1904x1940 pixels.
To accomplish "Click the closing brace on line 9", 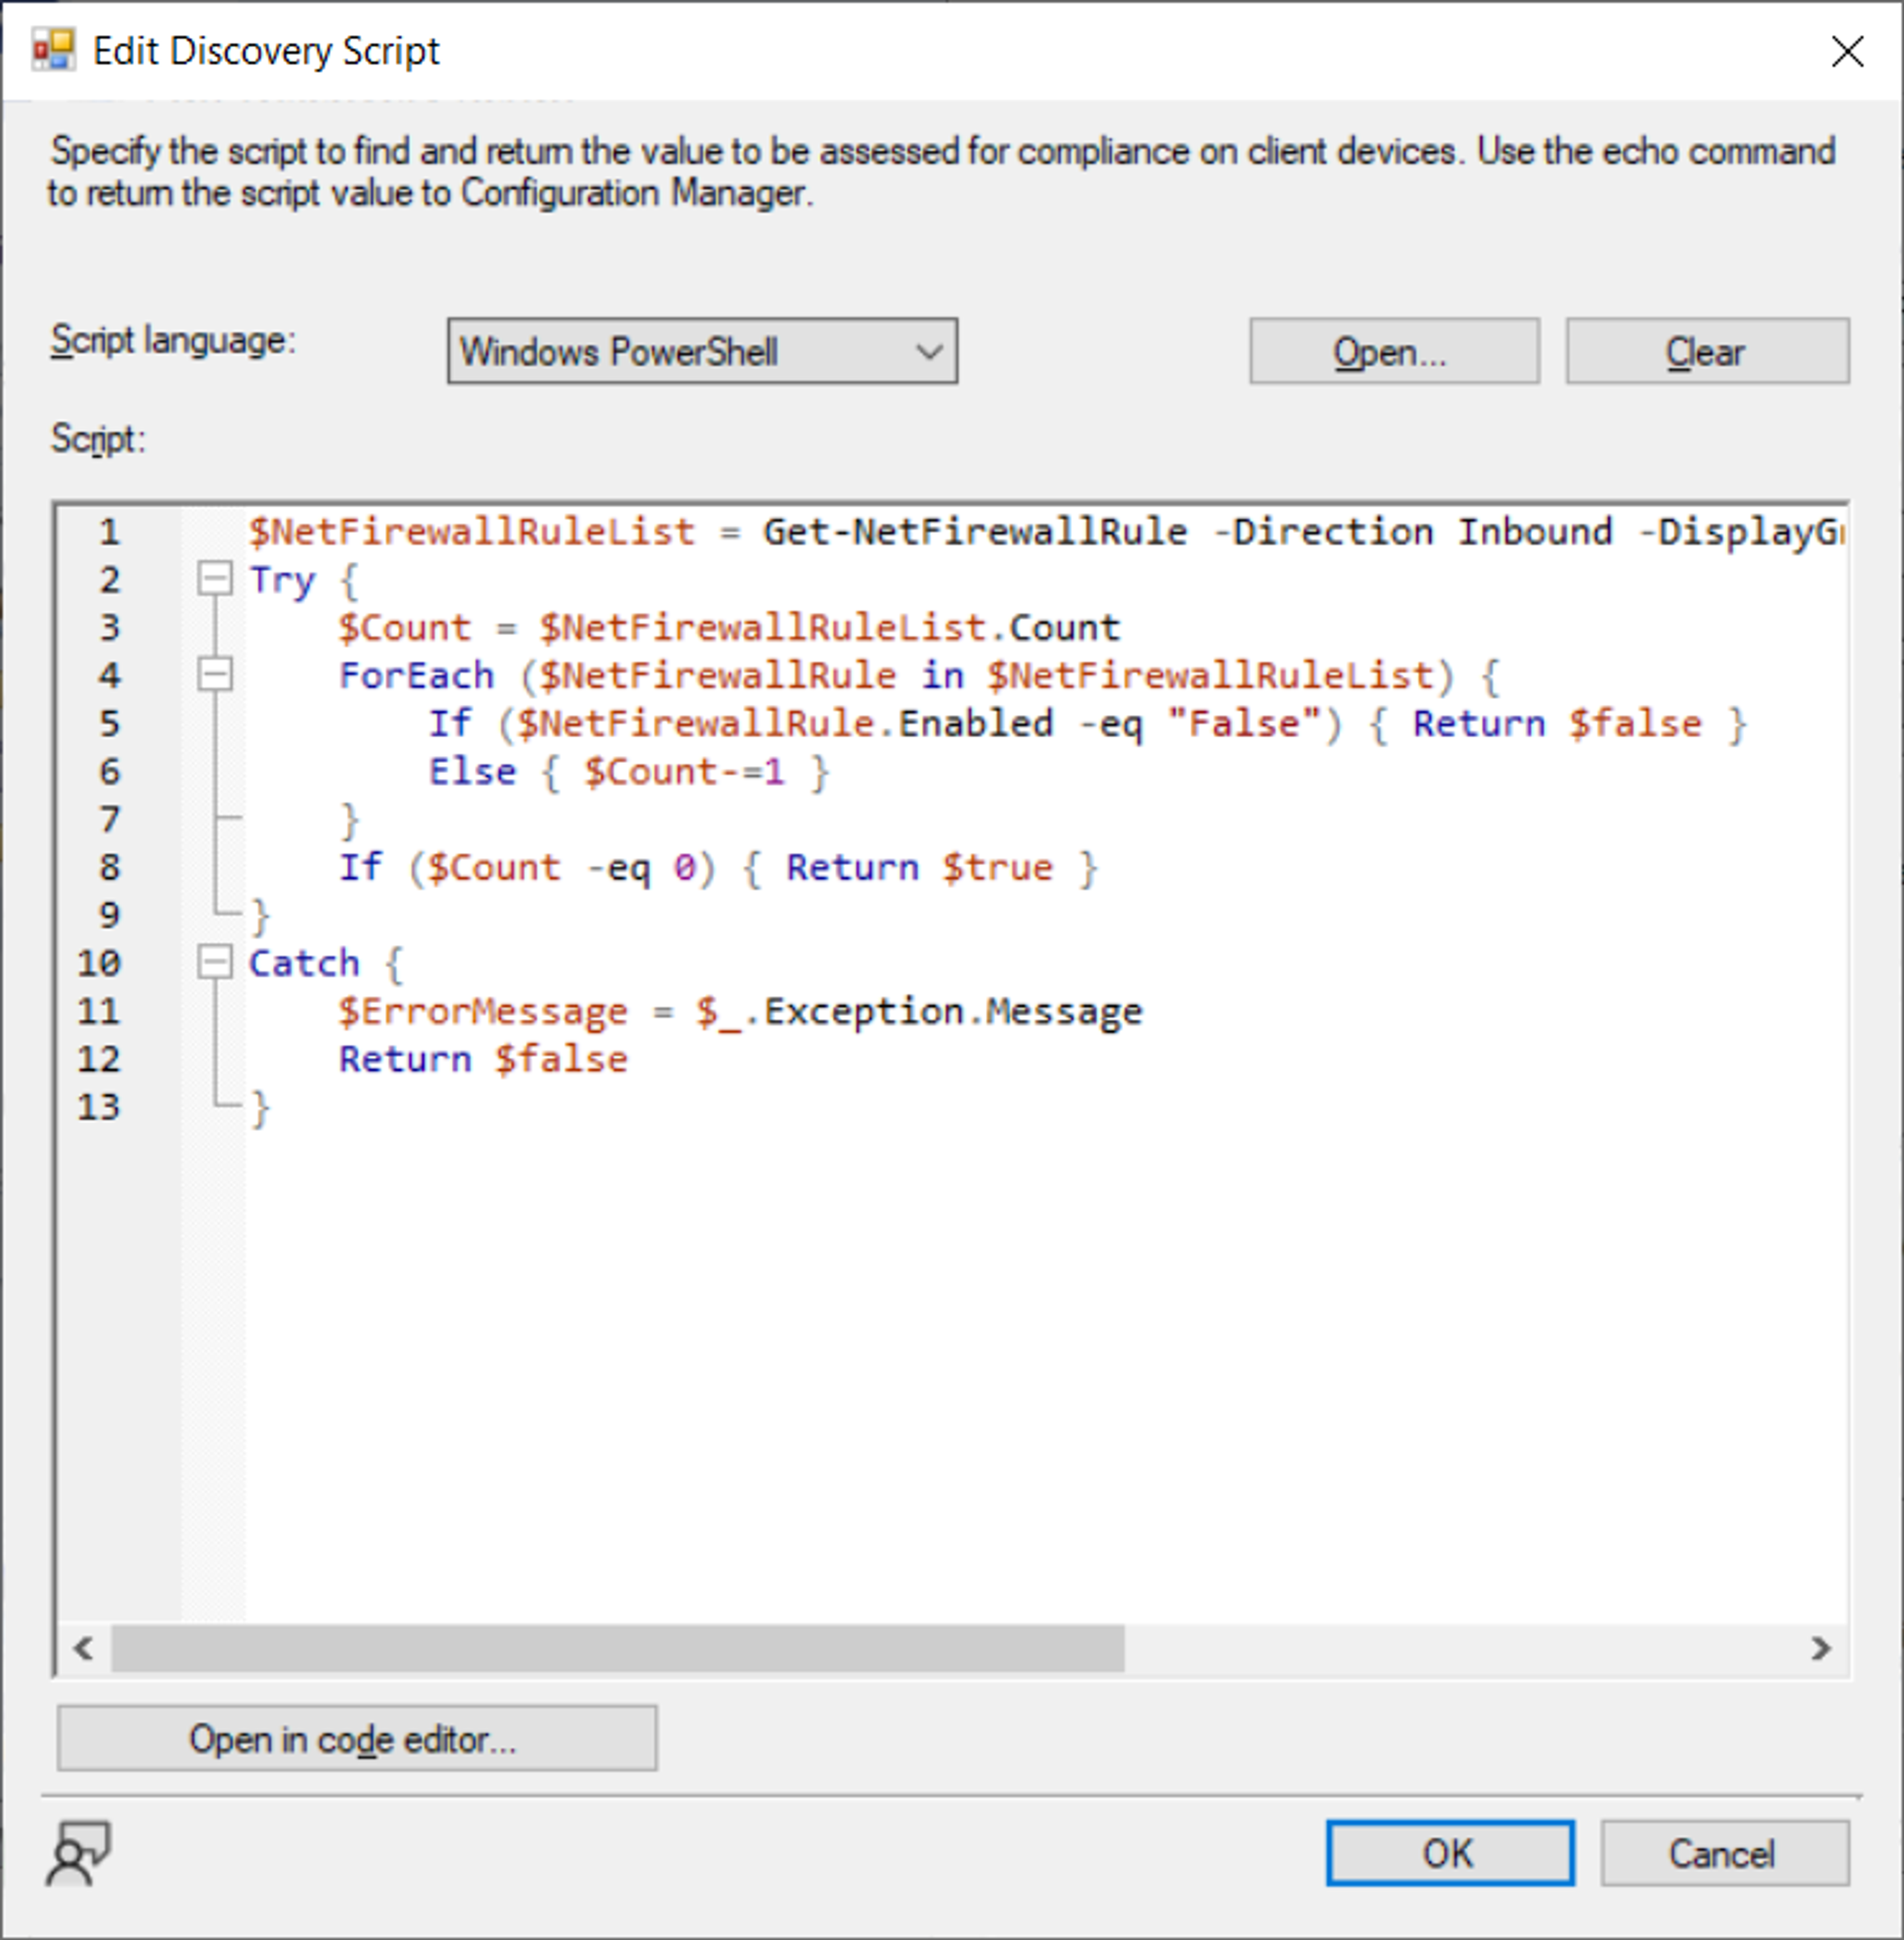I will 260,915.
